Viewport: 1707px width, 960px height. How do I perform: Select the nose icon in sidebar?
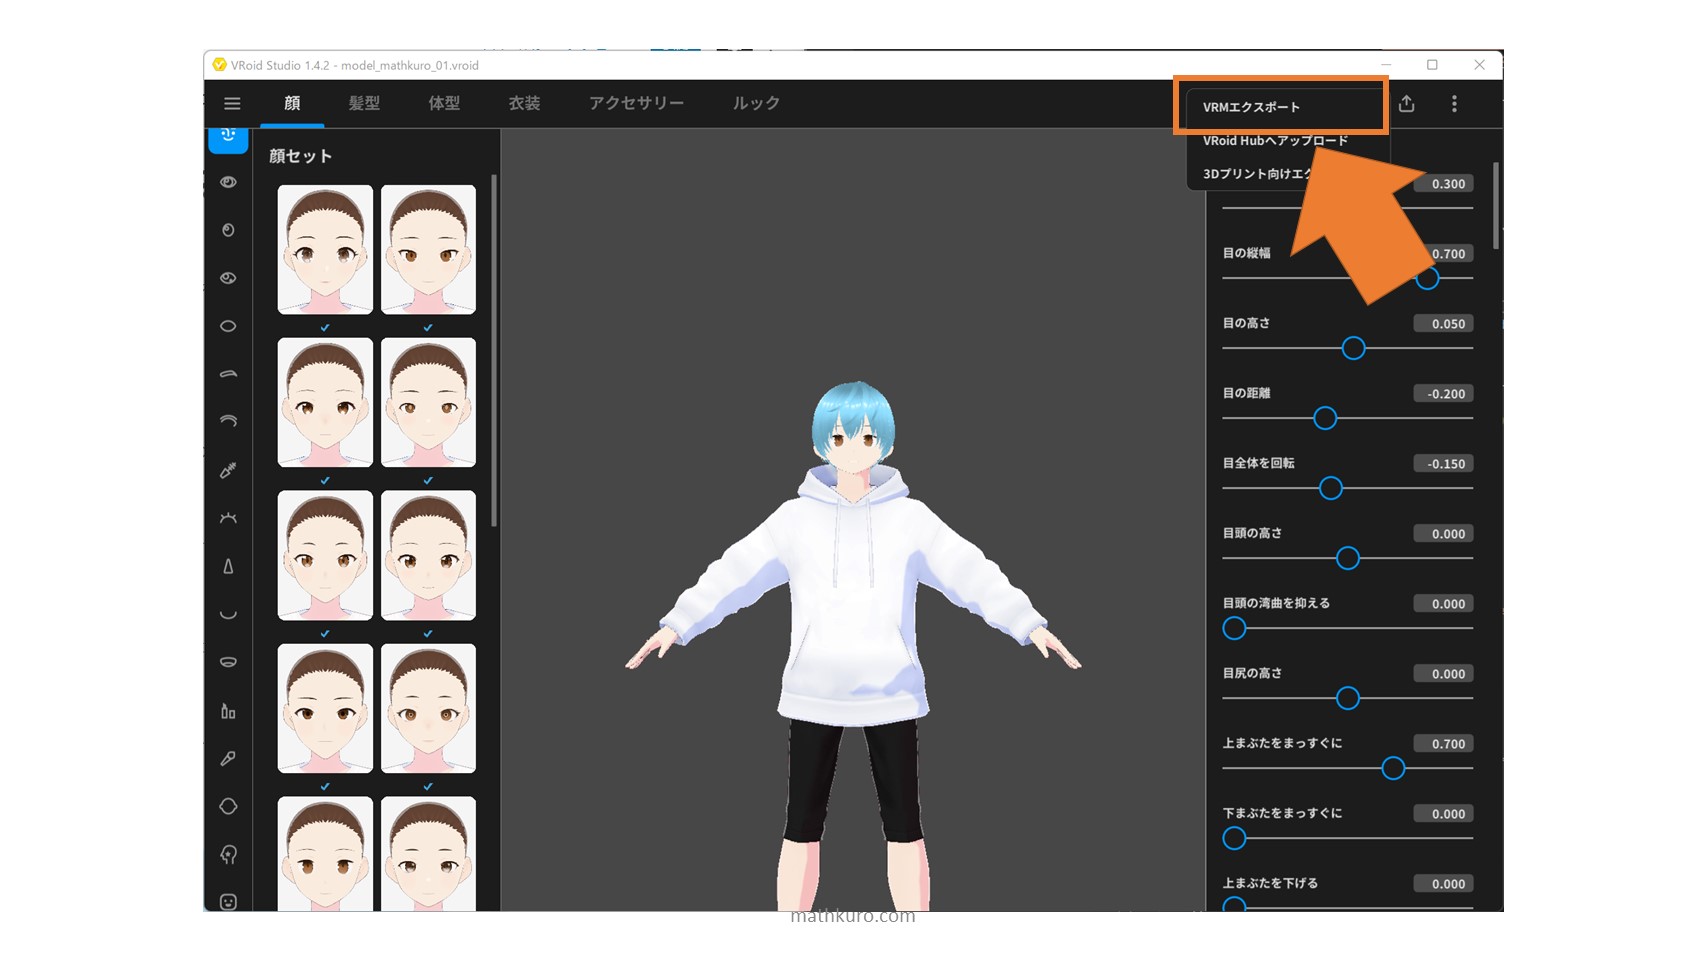pos(228,566)
